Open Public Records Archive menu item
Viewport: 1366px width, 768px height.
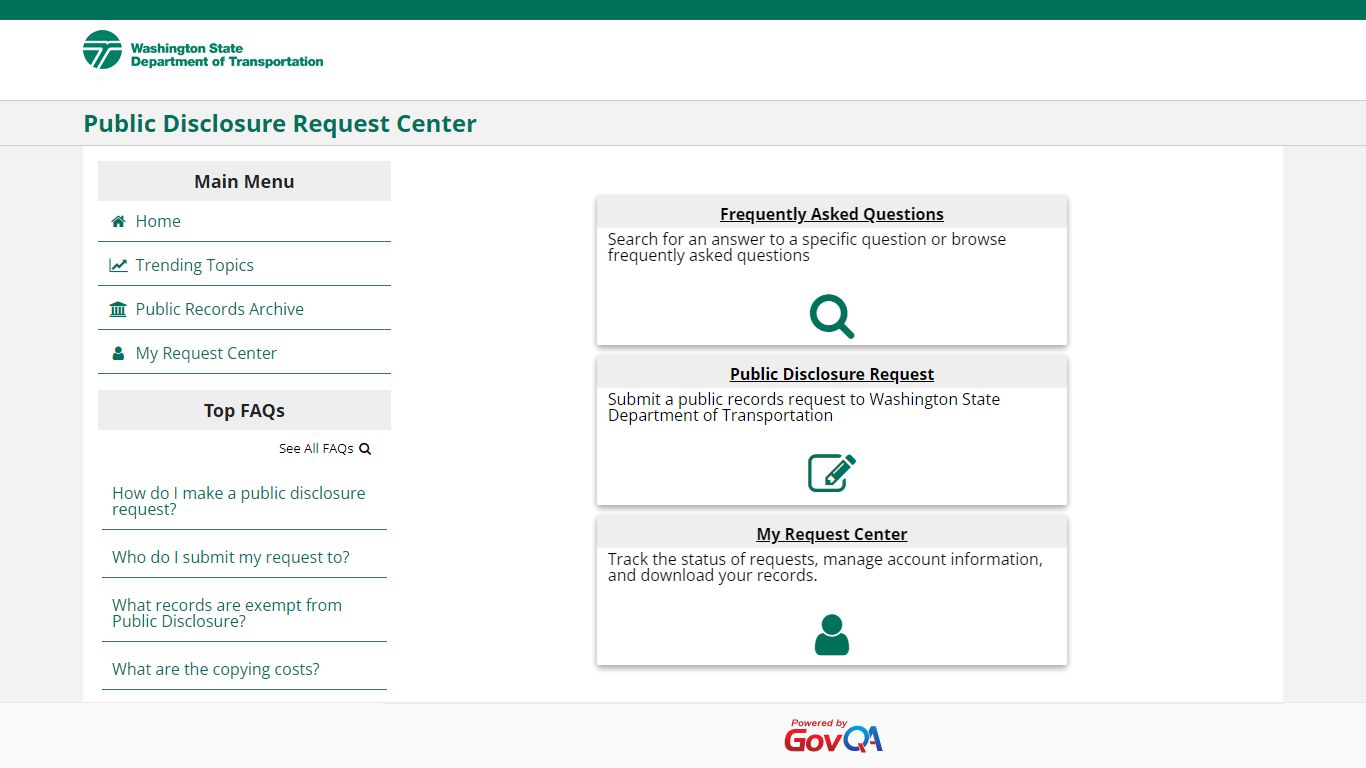coord(244,309)
